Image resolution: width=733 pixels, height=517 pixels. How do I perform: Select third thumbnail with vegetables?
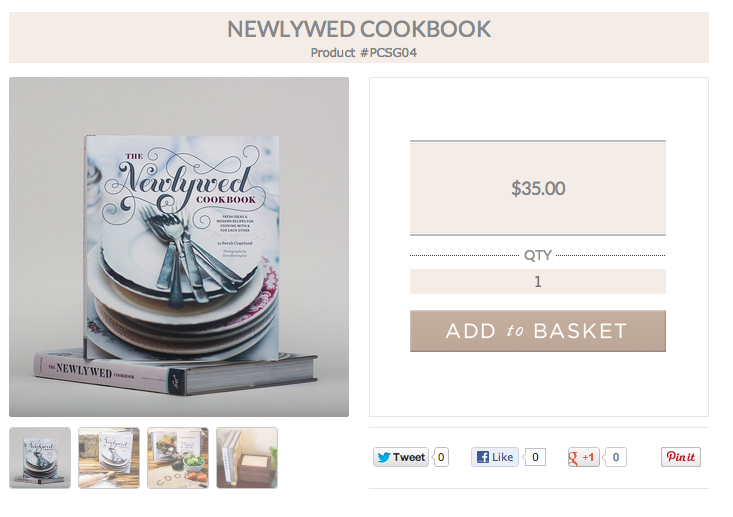click(178, 458)
